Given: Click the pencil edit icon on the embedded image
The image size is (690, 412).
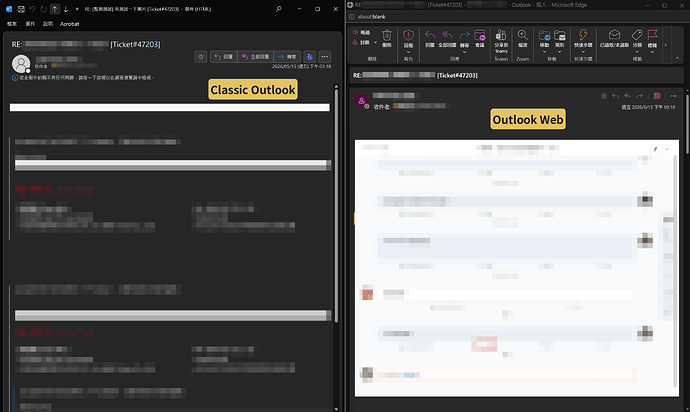Looking at the screenshot, I should (x=656, y=149).
